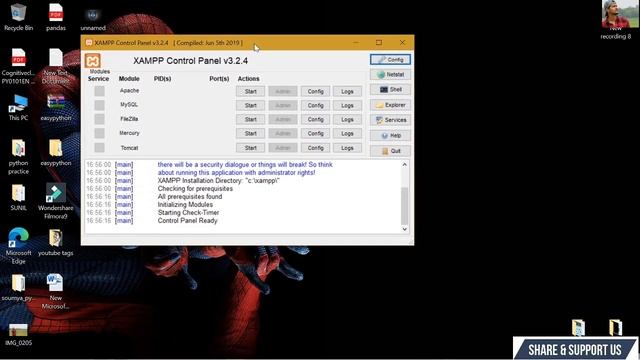Click the log scrollbar down arrow

(x=404, y=229)
